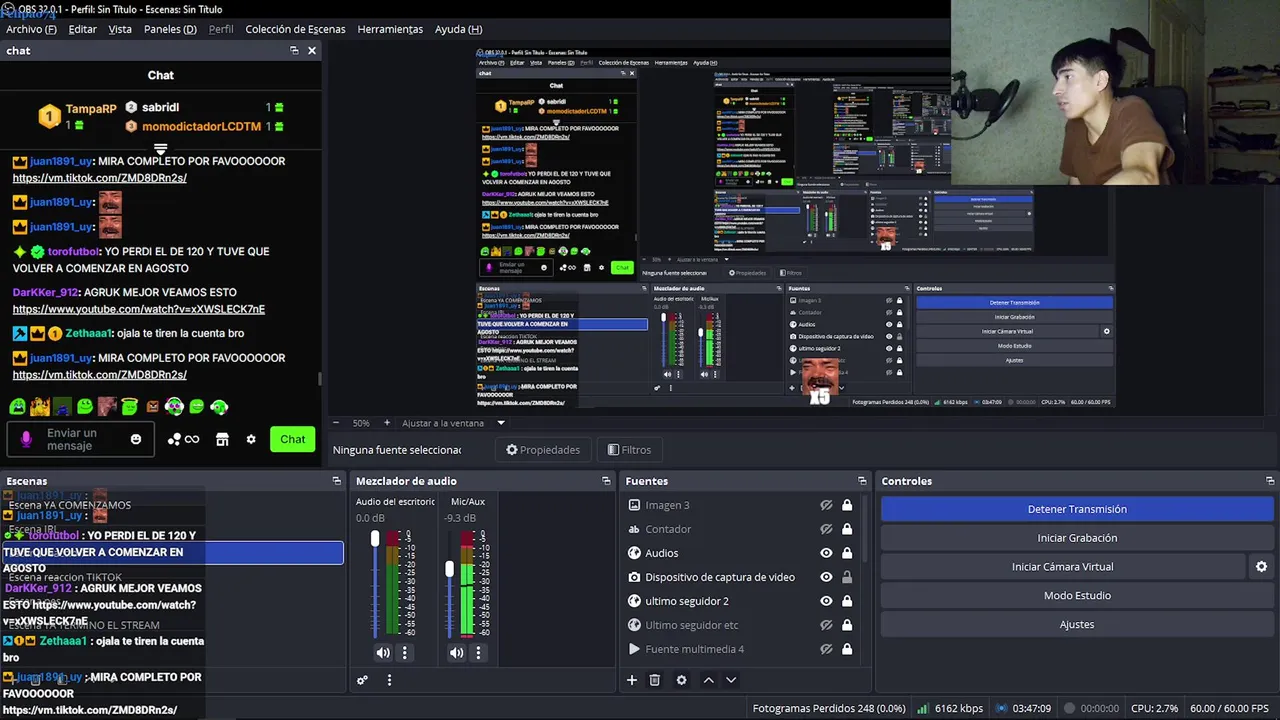Image resolution: width=1280 pixels, height=720 pixels.
Task: Click Detener Transmisión button
Action: coord(1077,509)
